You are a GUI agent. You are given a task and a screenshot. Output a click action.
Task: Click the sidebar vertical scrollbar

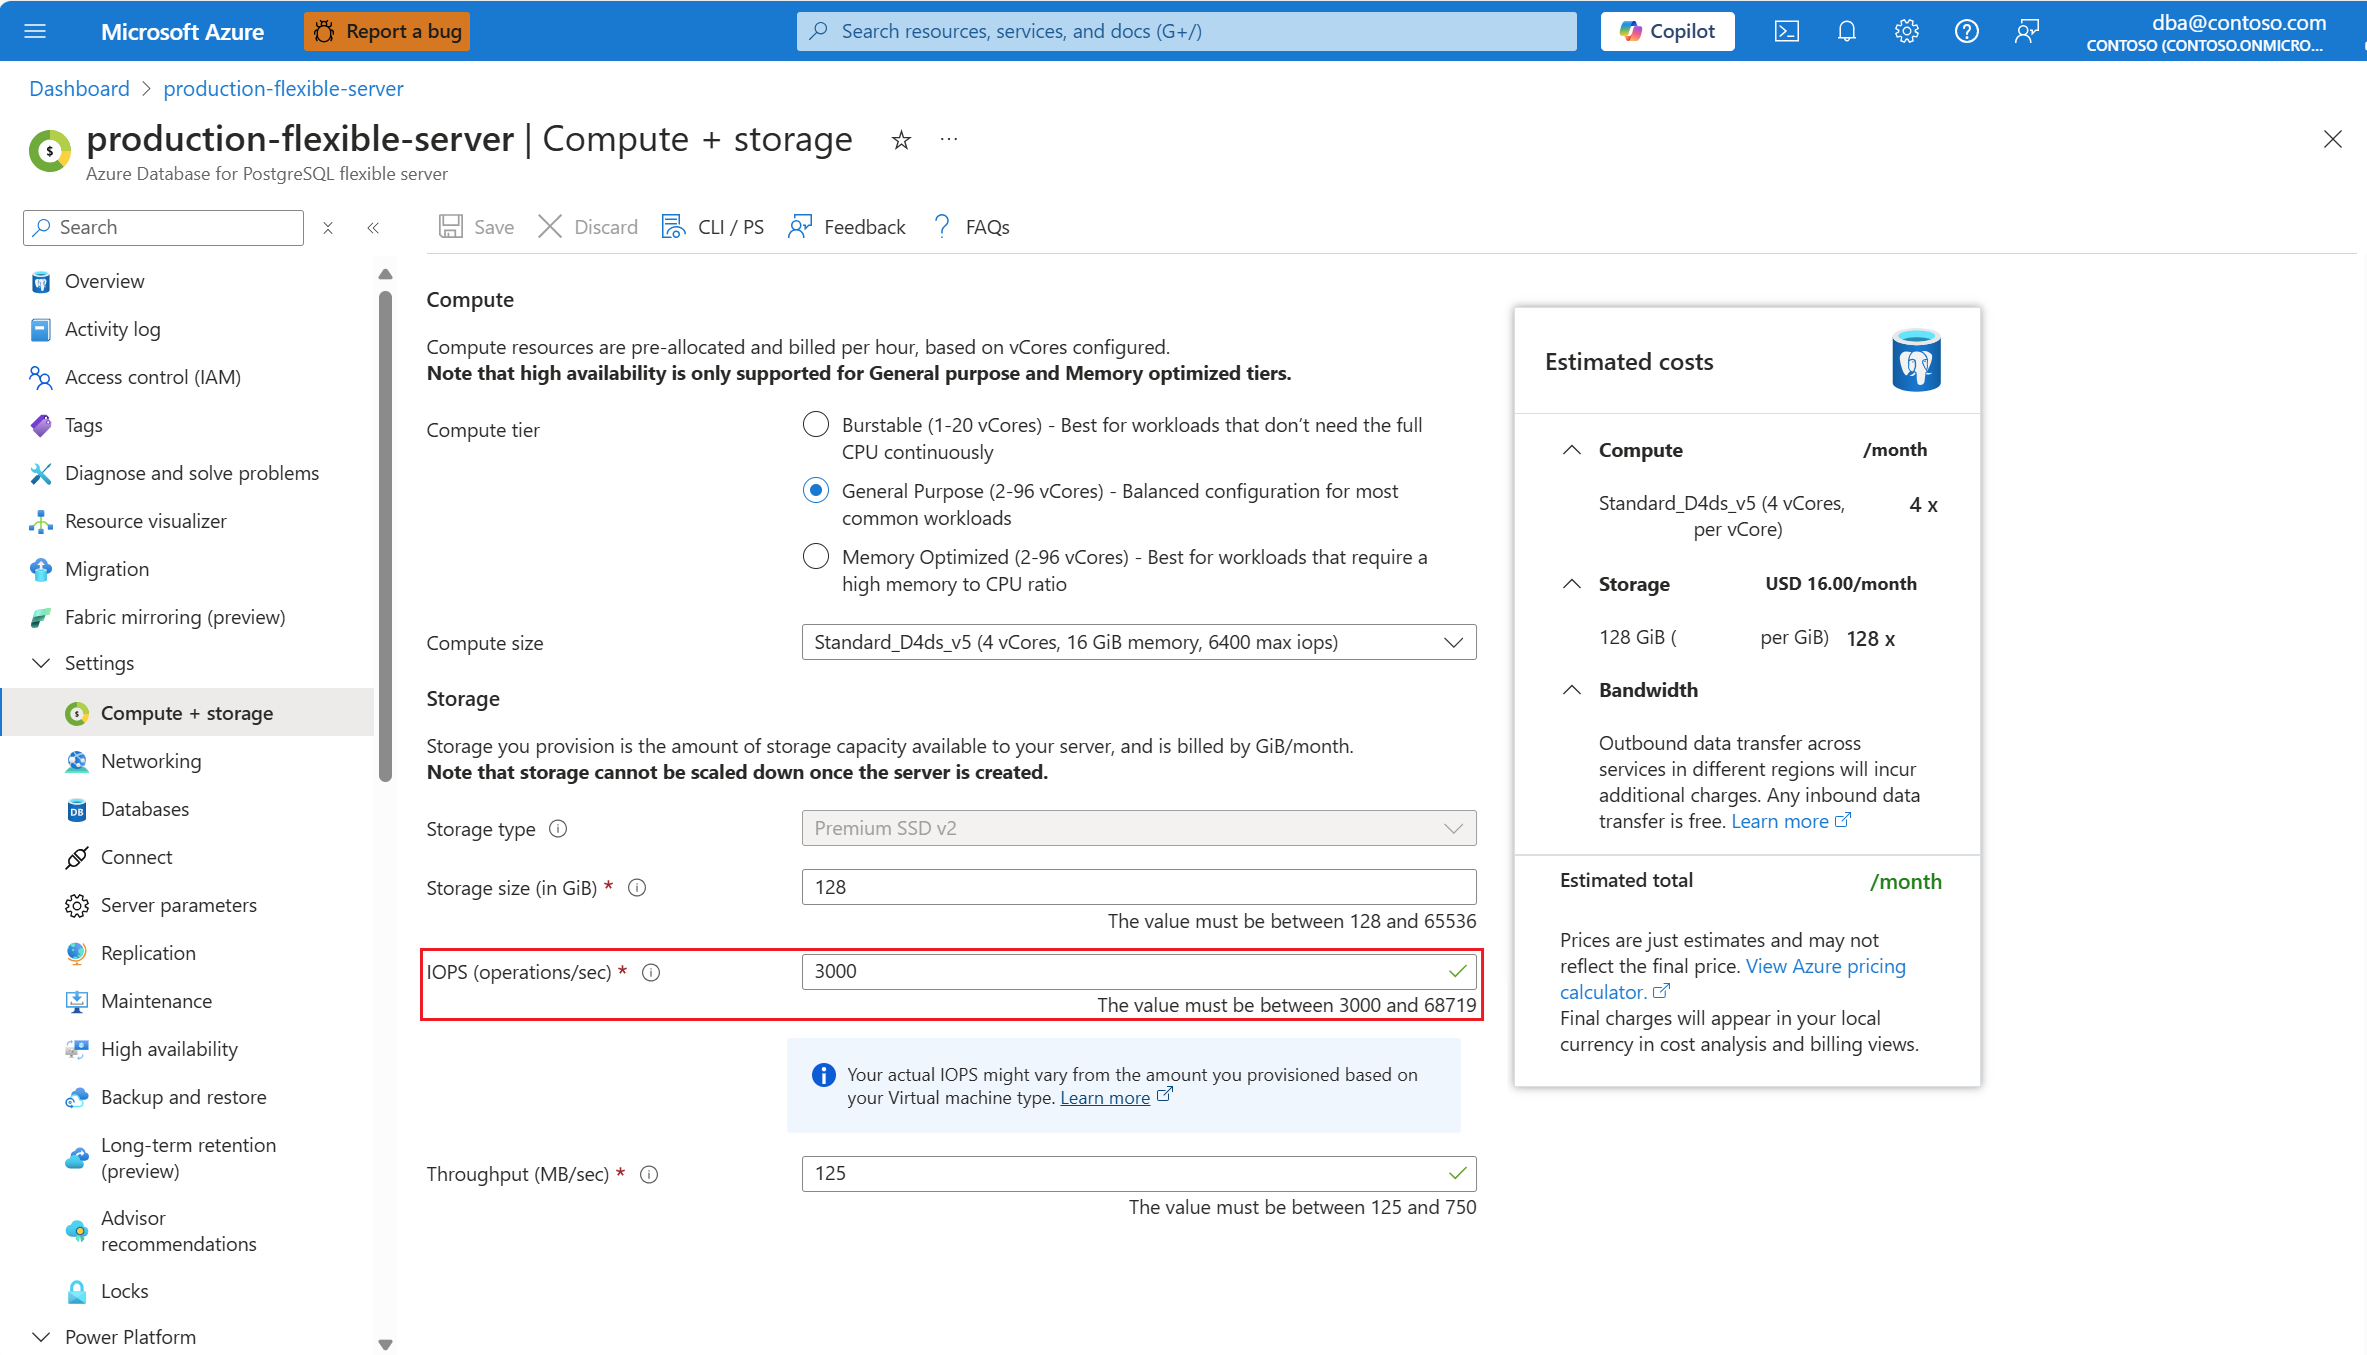pos(386,534)
